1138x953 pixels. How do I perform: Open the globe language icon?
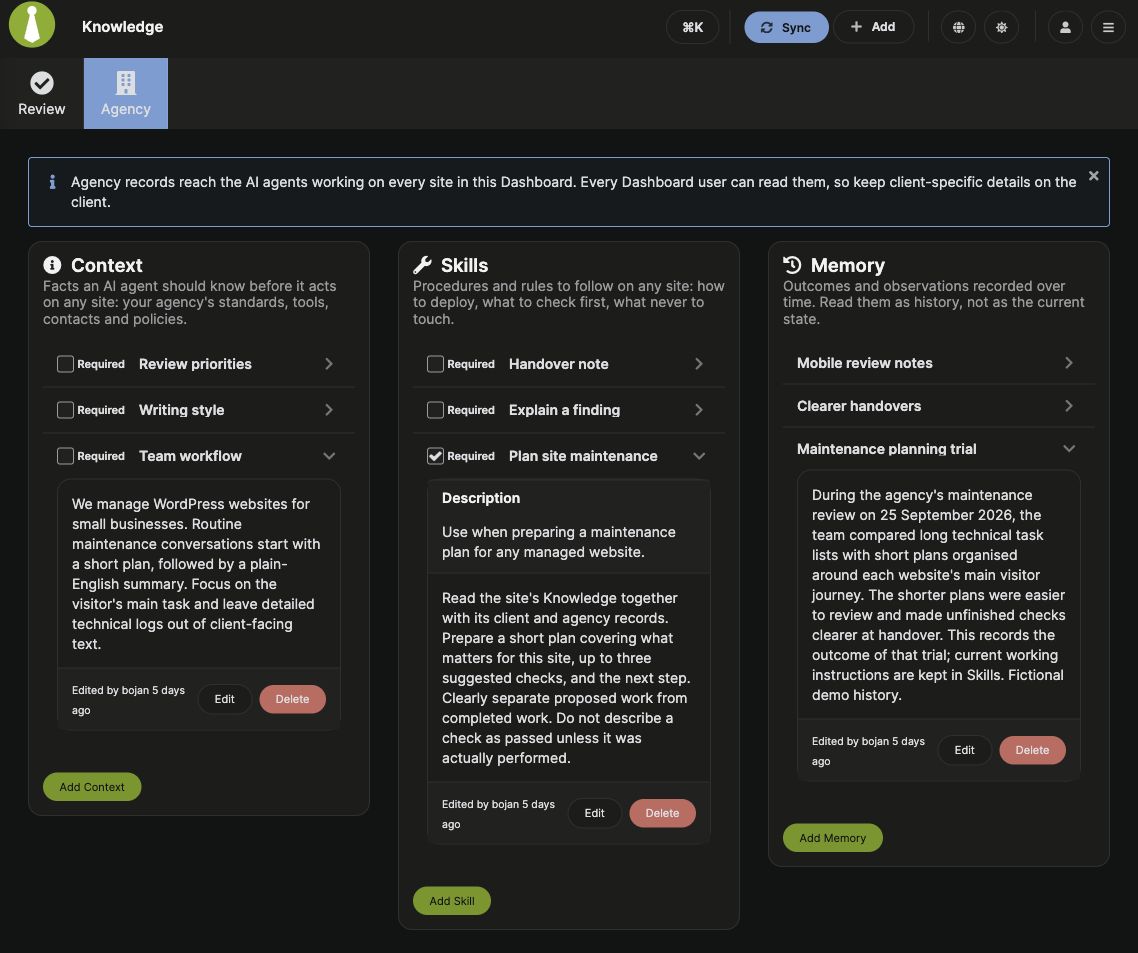pos(959,27)
